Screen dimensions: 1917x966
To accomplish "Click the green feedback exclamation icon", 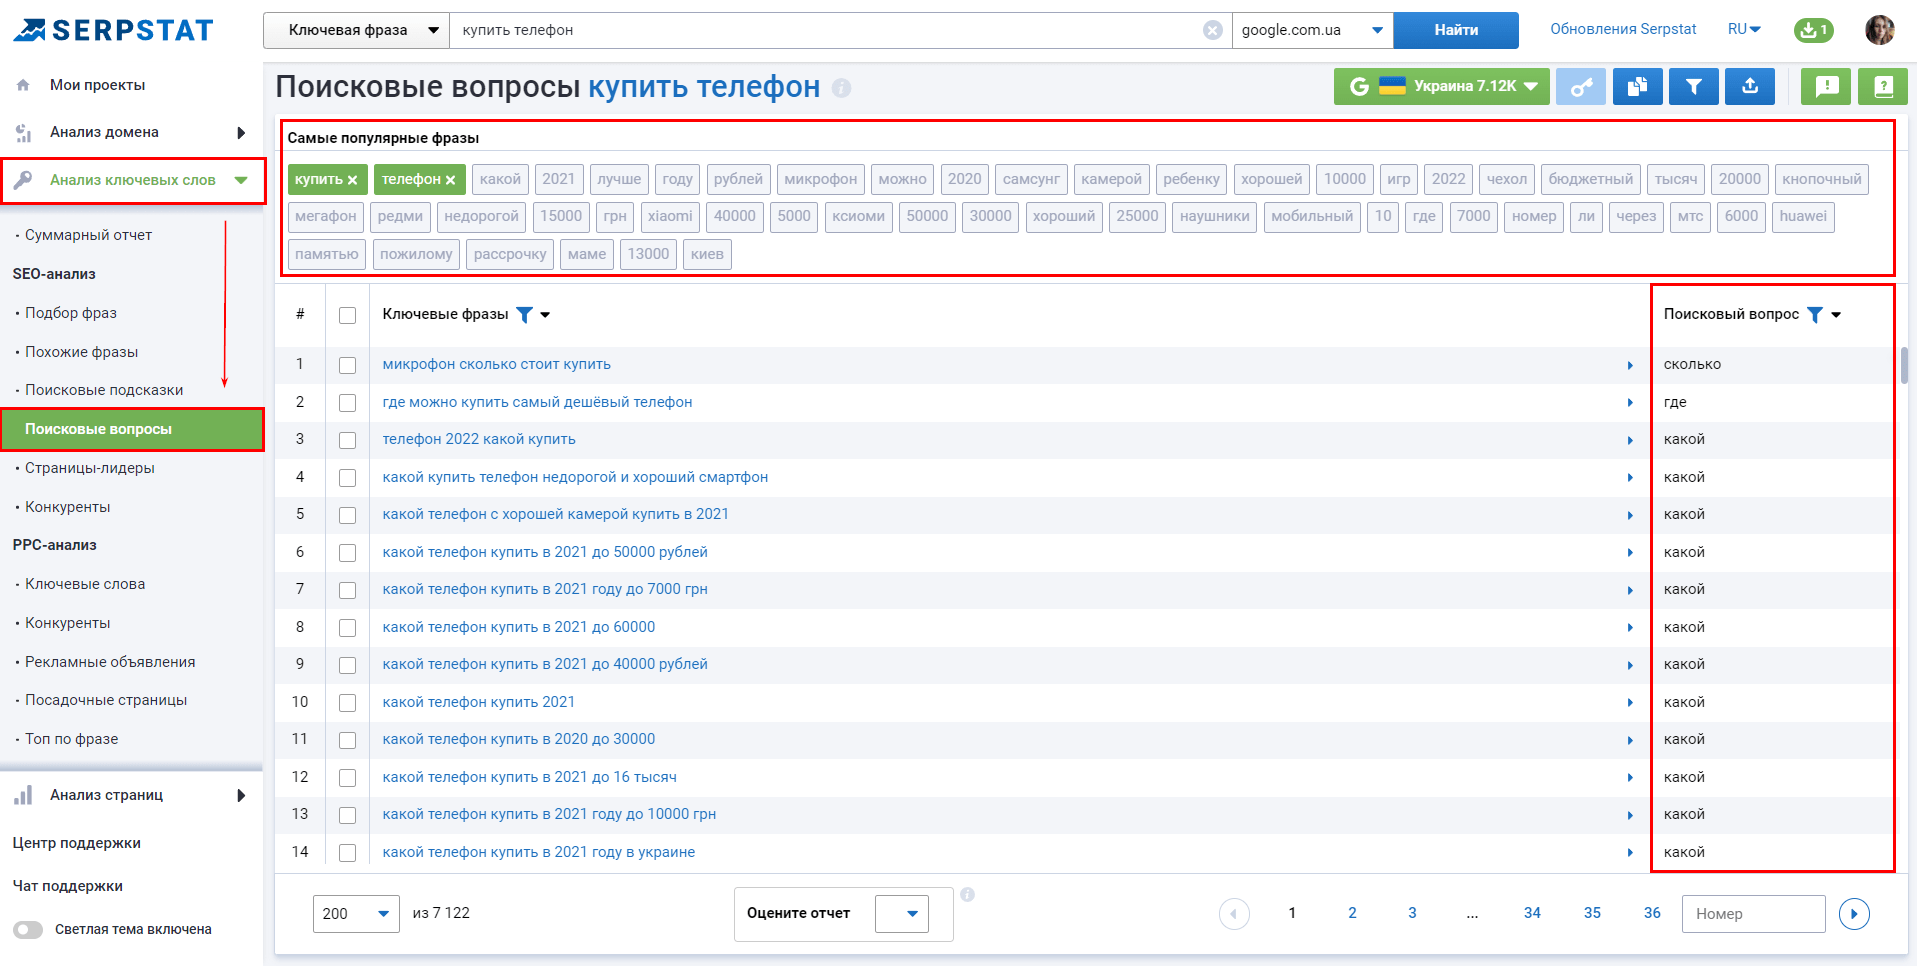I will (1827, 87).
